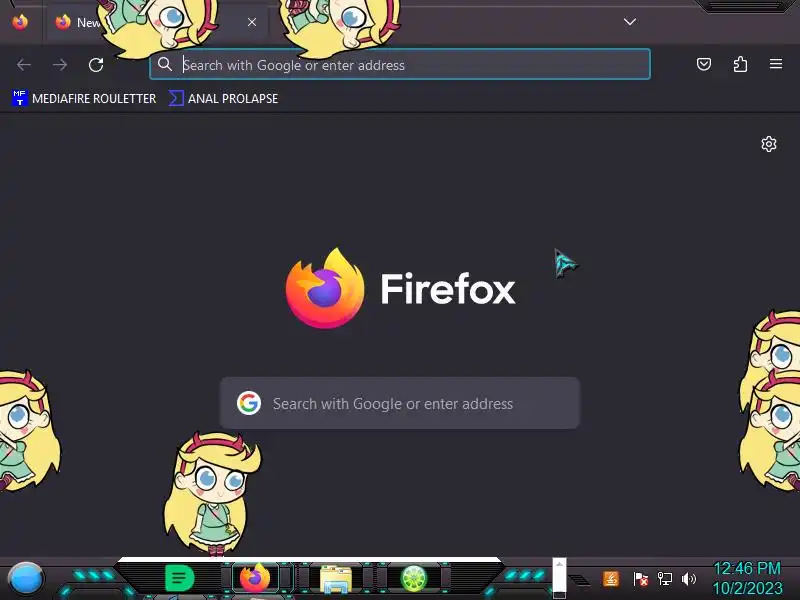Reload the current page
Viewport: 800px width, 600px height.
(96, 65)
